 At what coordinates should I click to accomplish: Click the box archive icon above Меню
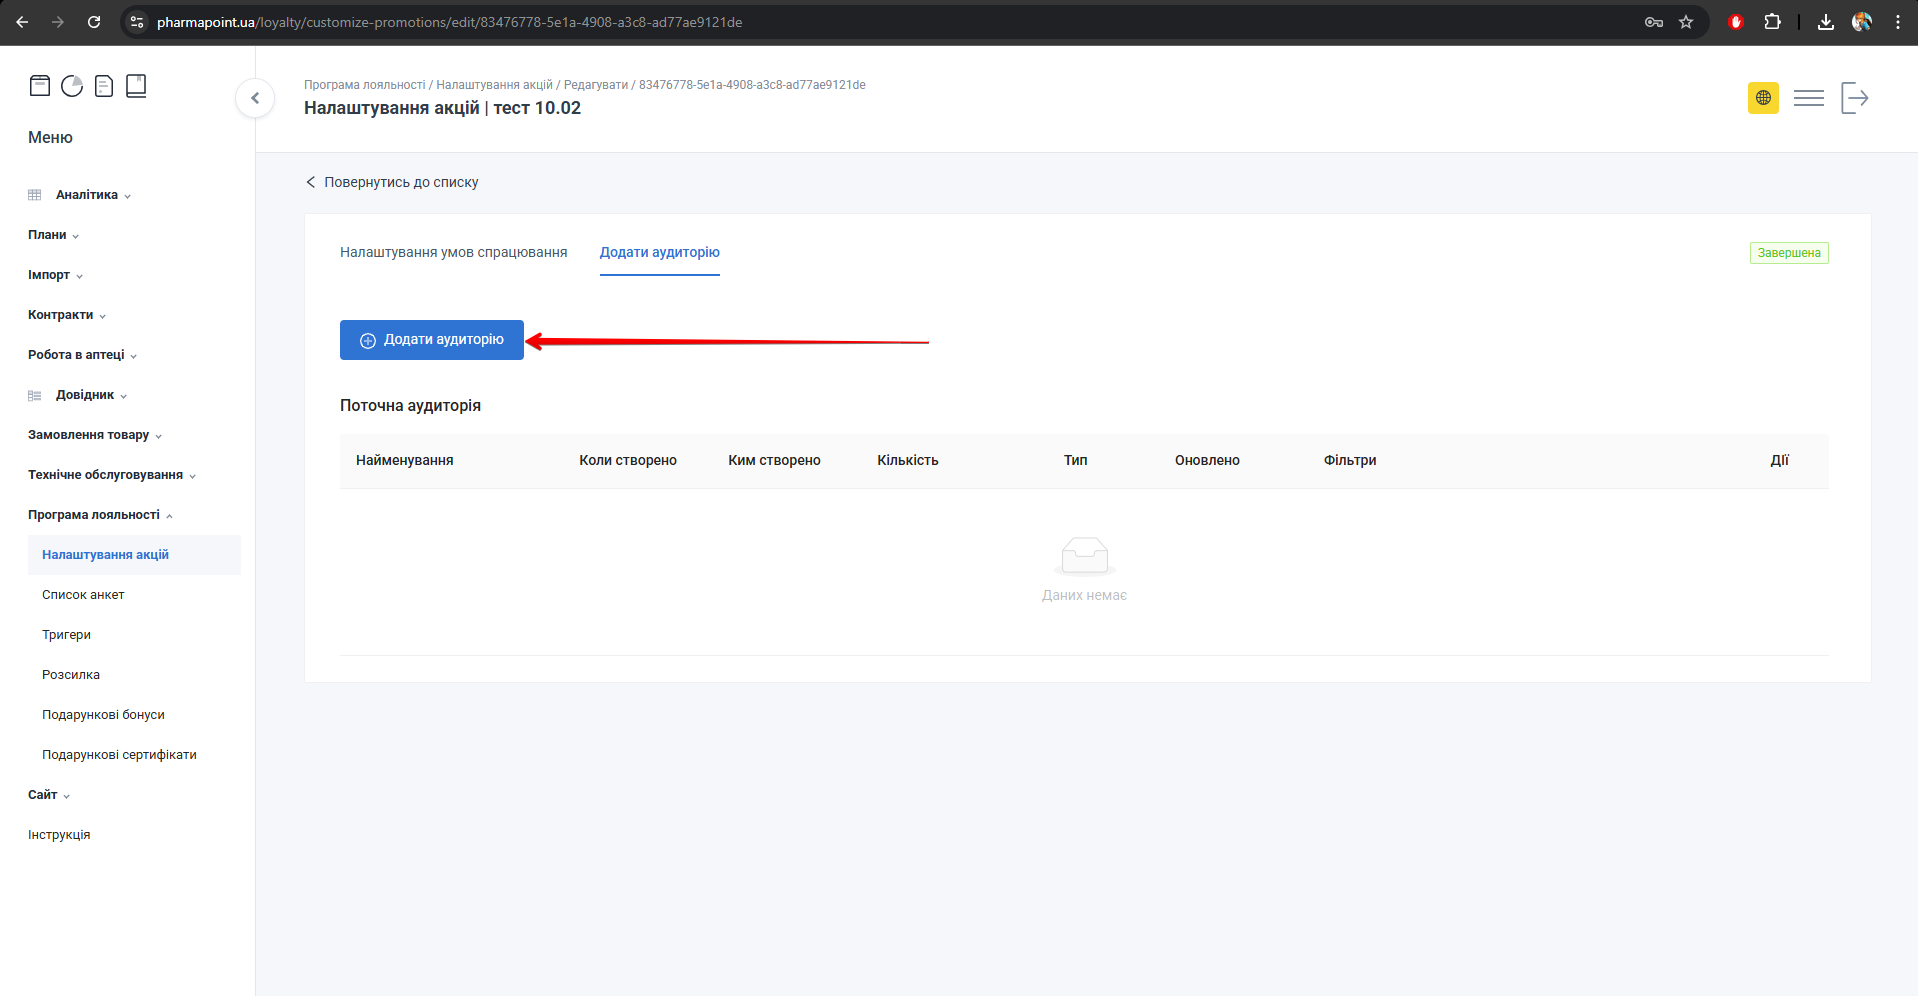(40, 86)
